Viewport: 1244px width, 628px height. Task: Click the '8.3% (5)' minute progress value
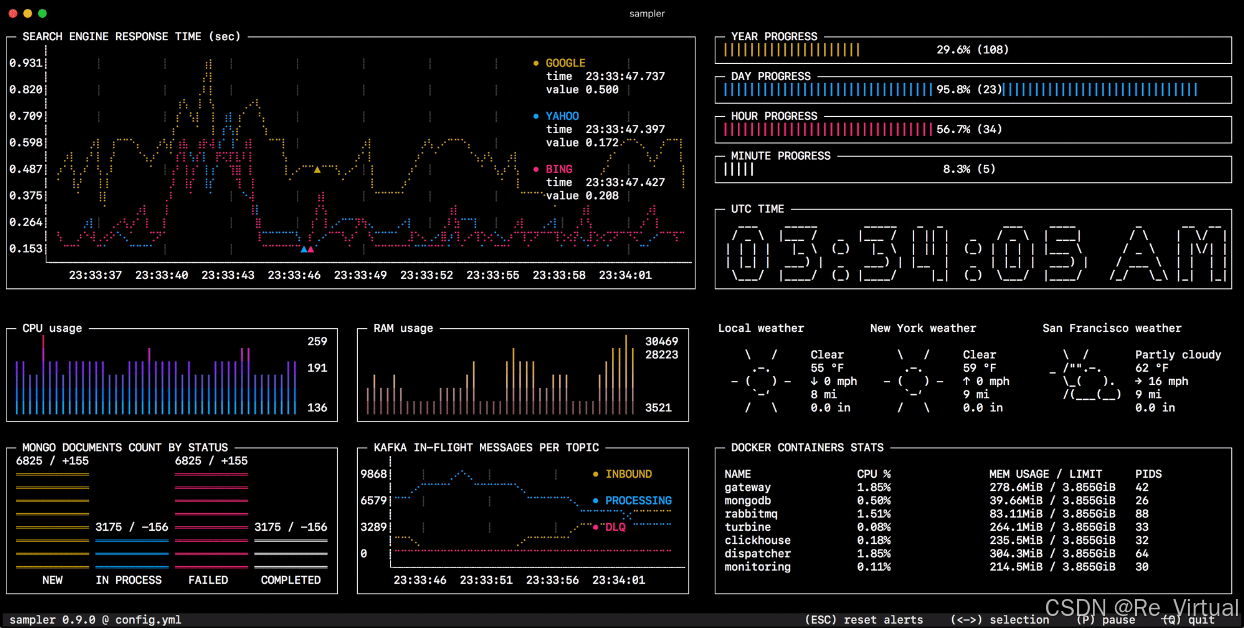[969, 169]
